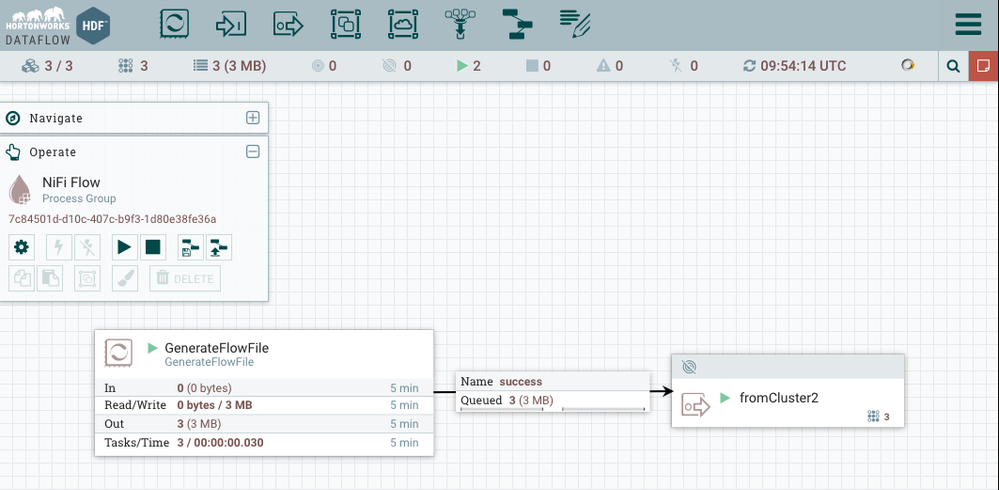Click the create template button in Operate
Screen dimensions: 999x490
(x=190, y=246)
